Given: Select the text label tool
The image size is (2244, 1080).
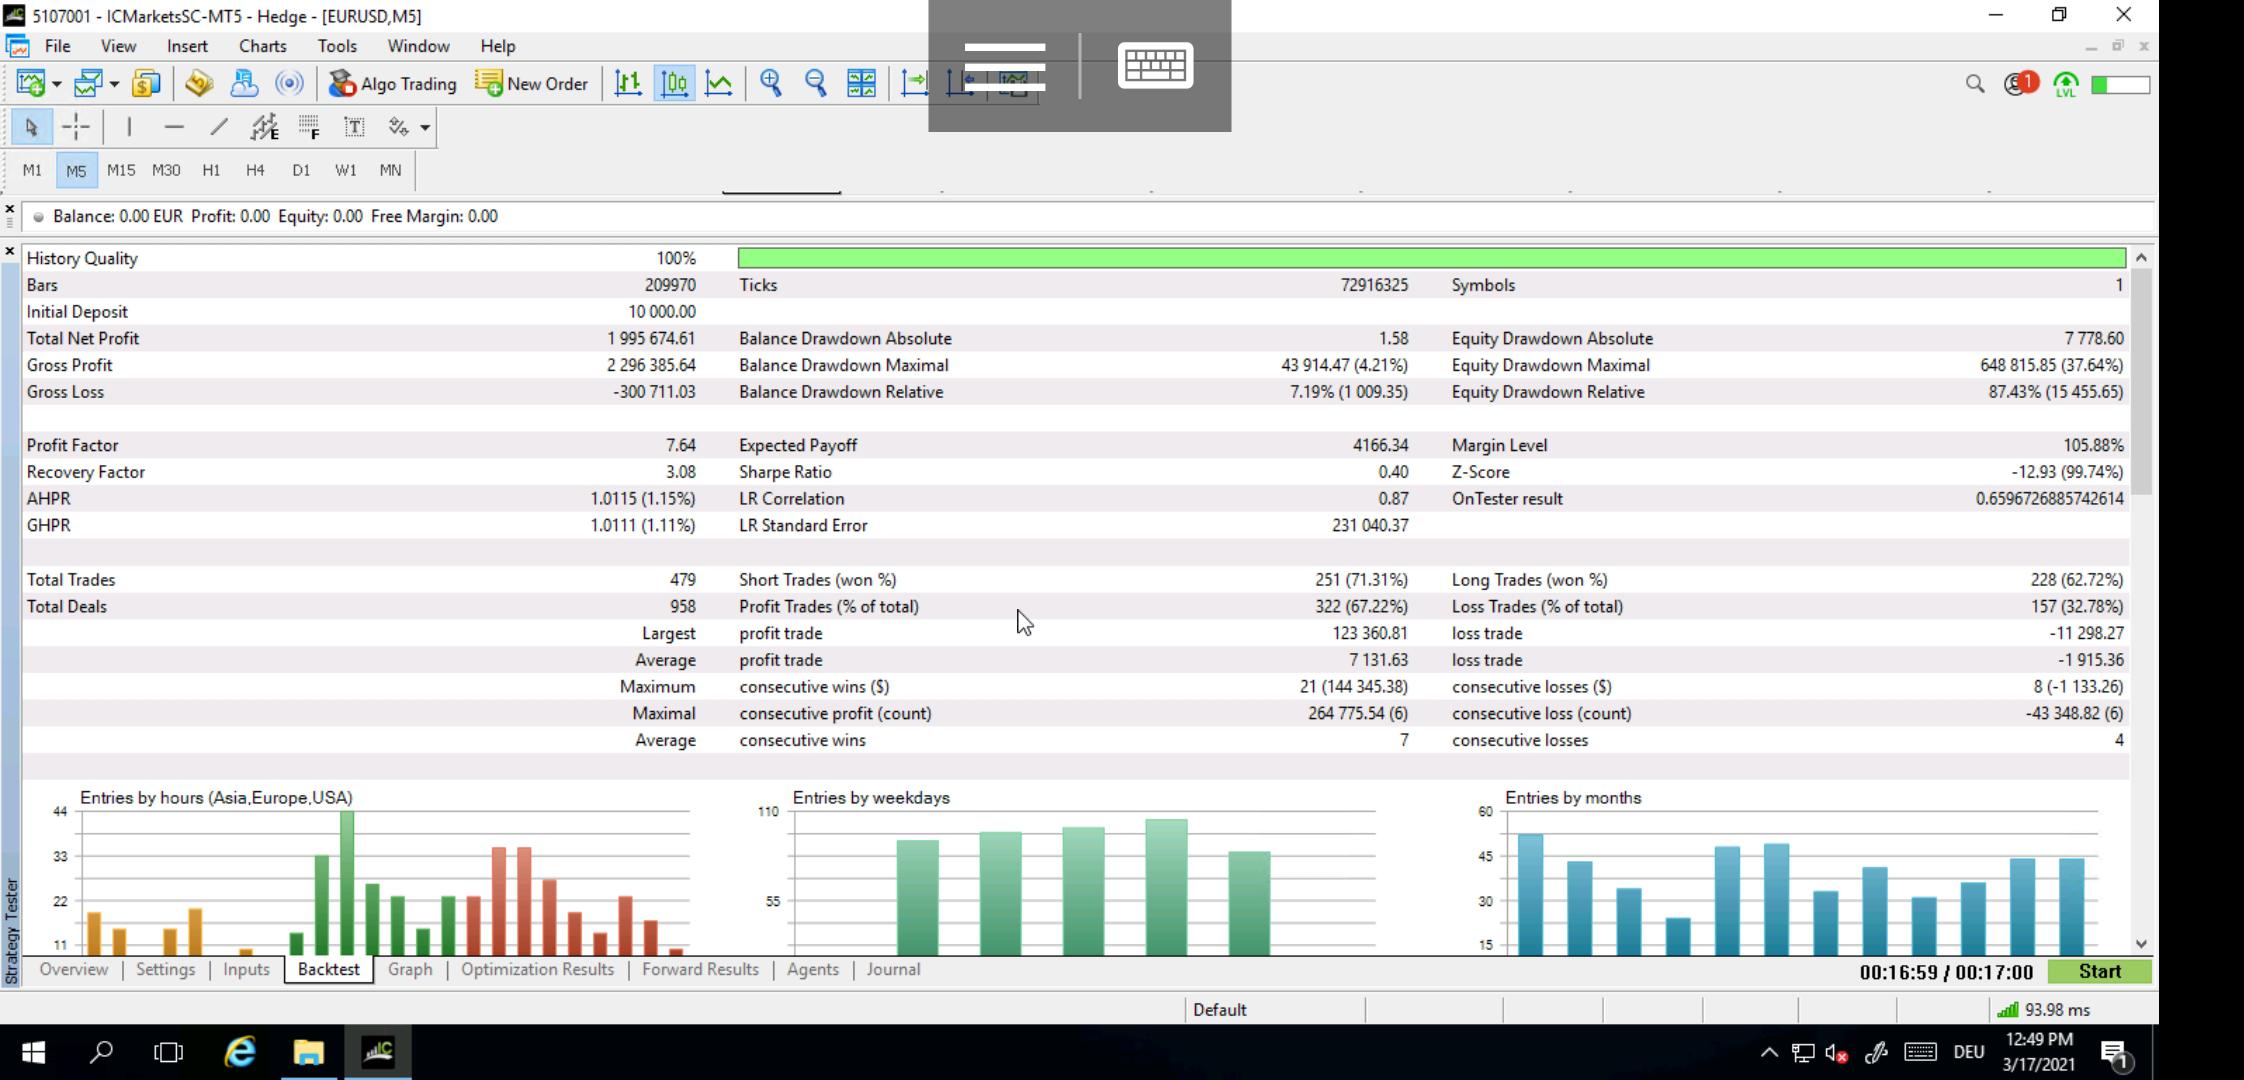Looking at the screenshot, I should pyautogui.click(x=354, y=127).
